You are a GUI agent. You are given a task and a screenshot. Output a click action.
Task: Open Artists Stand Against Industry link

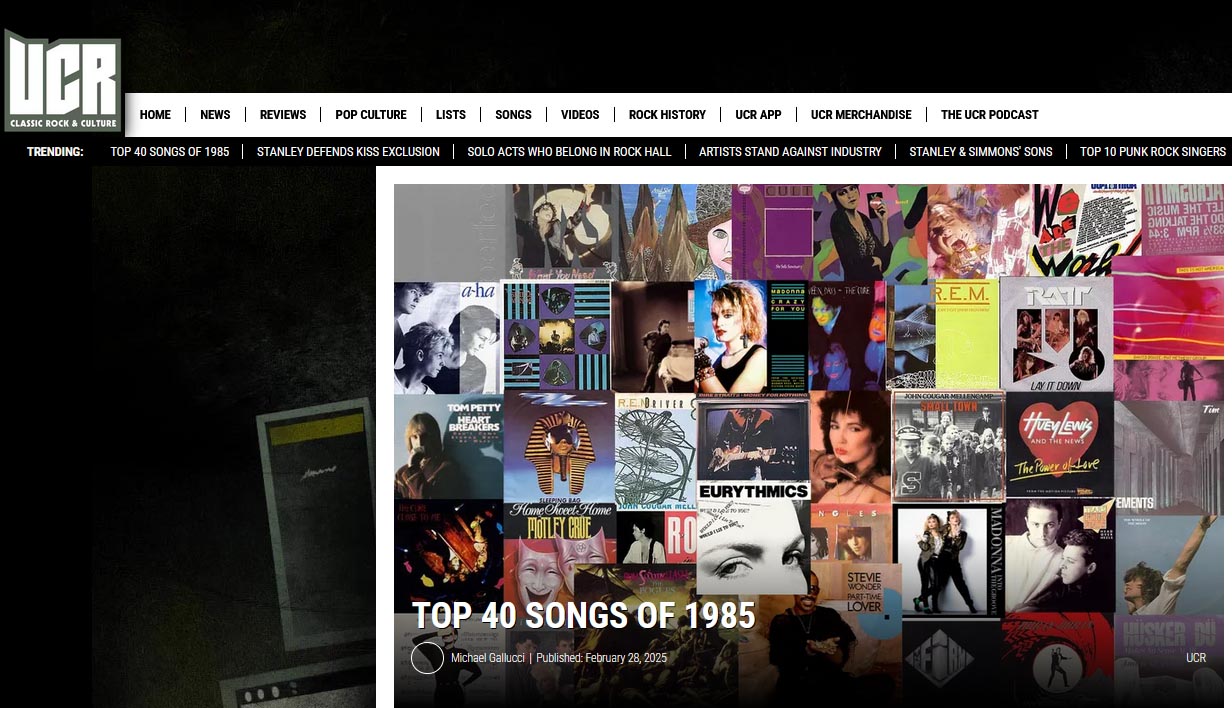tap(790, 152)
